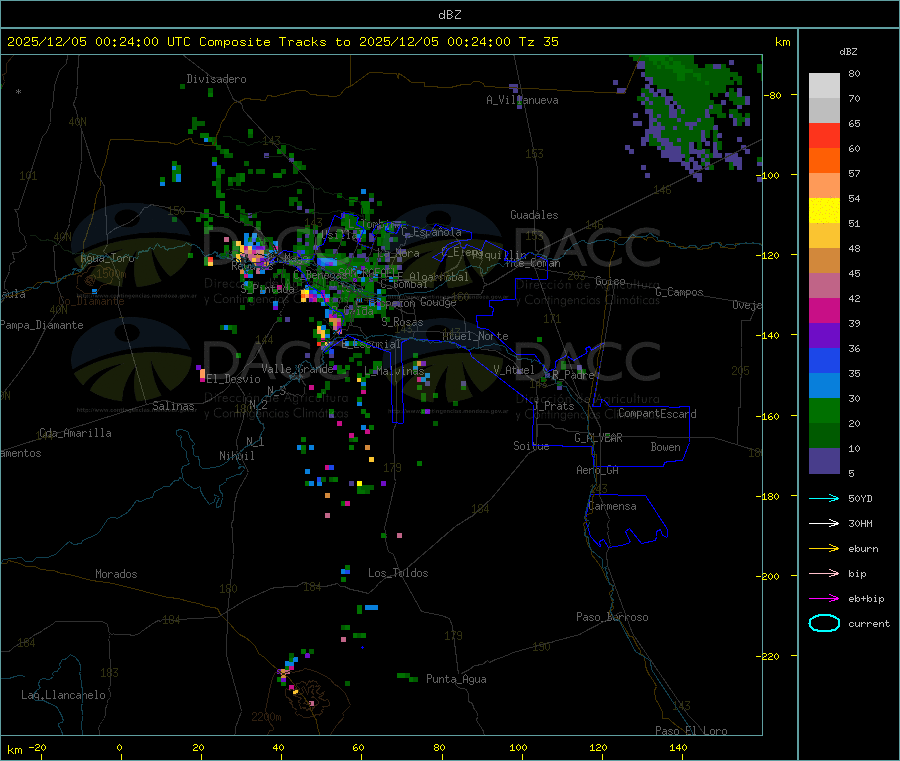Click the 'S_Rosas' map label
This screenshot has height=761, width=900.
(402, 323)
